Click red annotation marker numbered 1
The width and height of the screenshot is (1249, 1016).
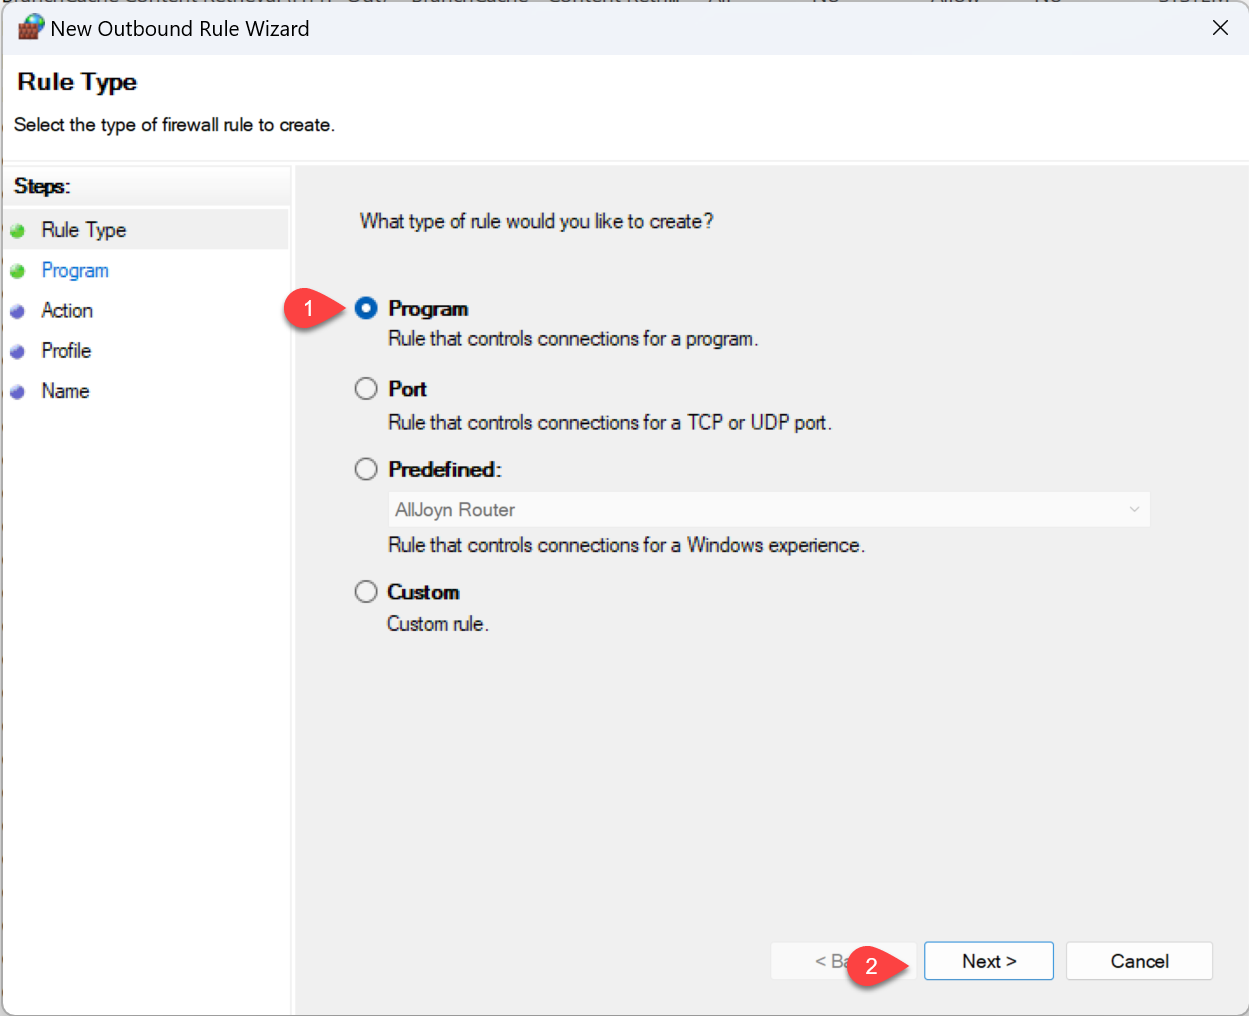[x=309, y=308]
